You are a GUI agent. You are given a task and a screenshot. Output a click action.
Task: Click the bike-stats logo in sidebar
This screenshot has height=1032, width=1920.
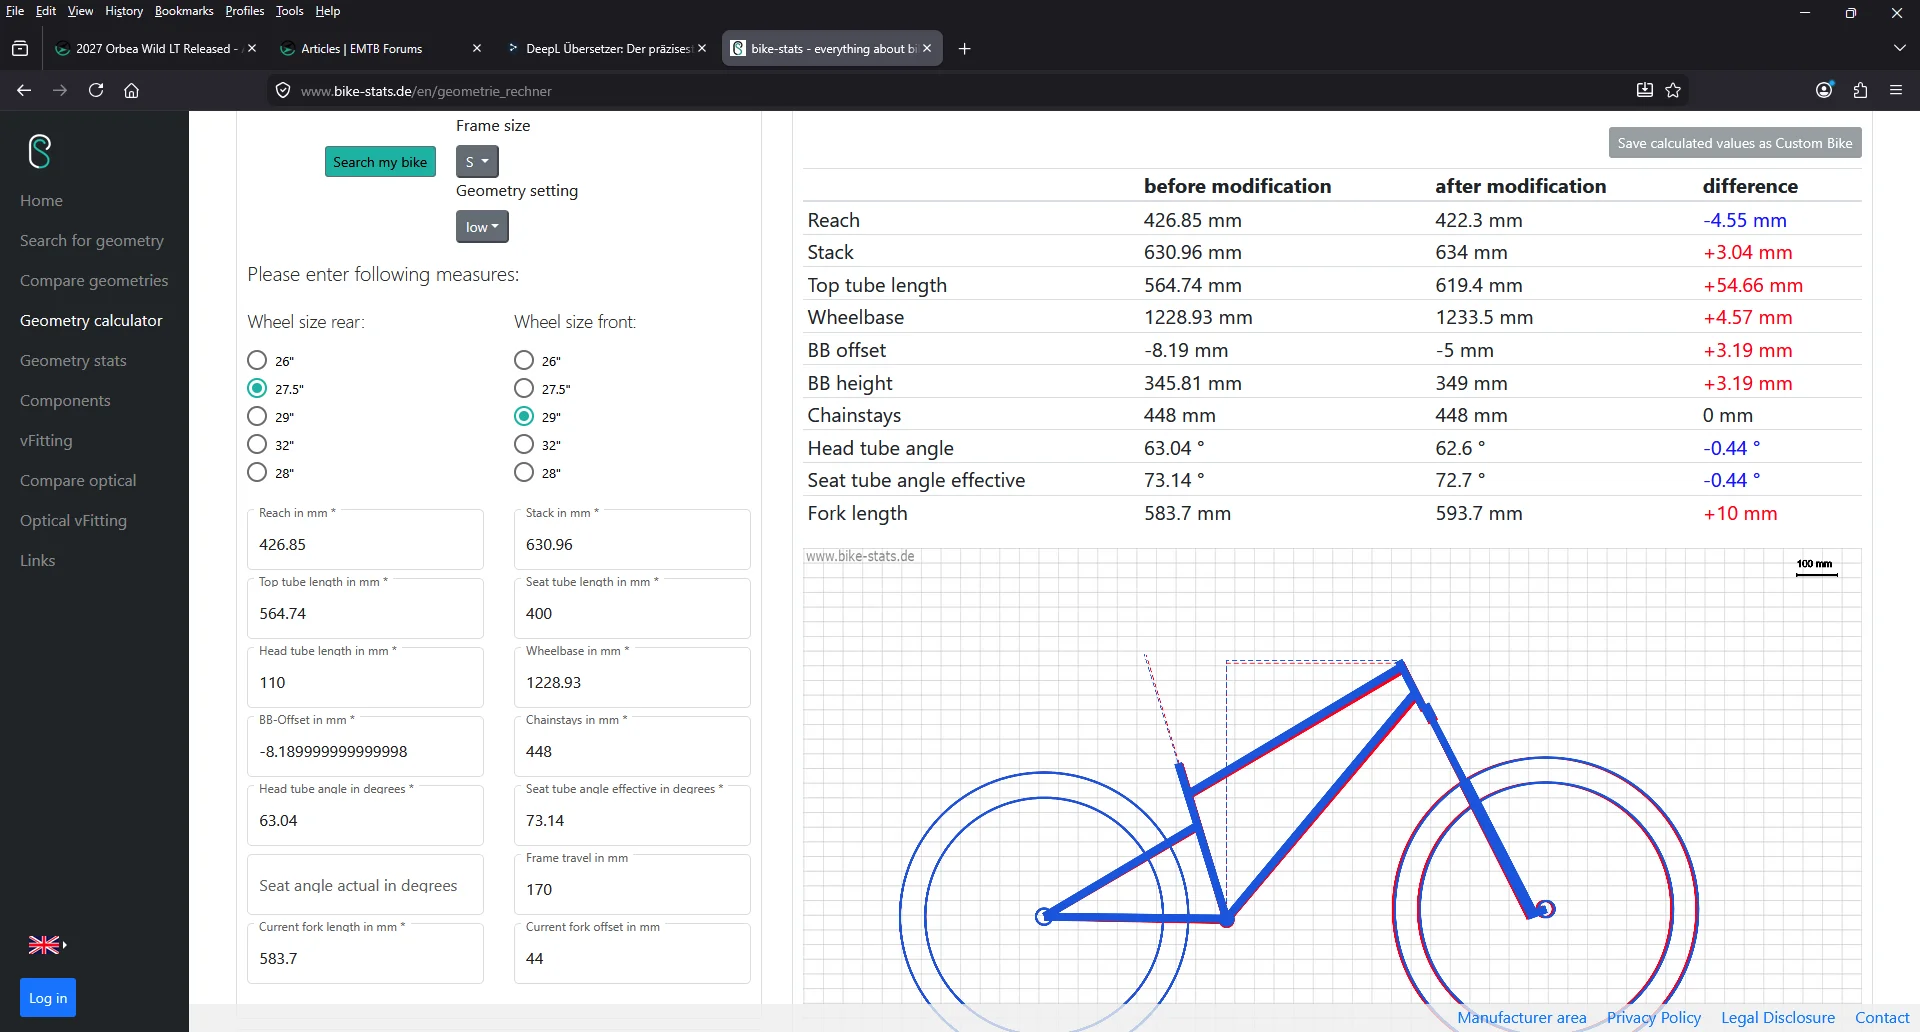tap(40, 152)
